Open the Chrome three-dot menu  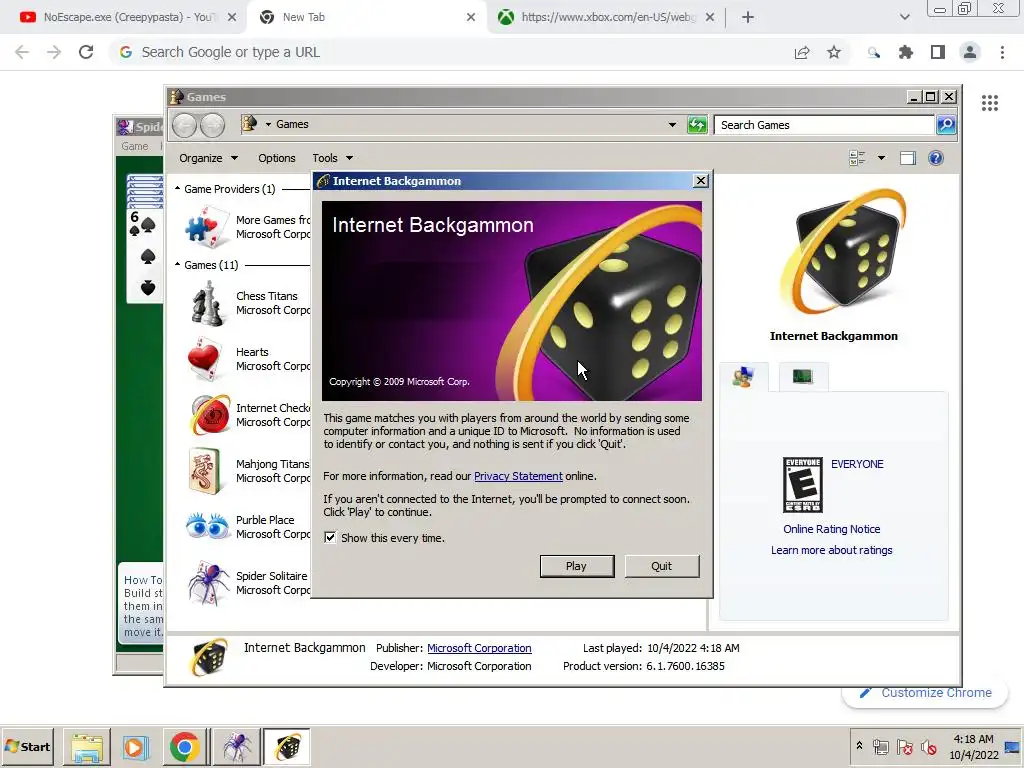(x=1002, y=52)
